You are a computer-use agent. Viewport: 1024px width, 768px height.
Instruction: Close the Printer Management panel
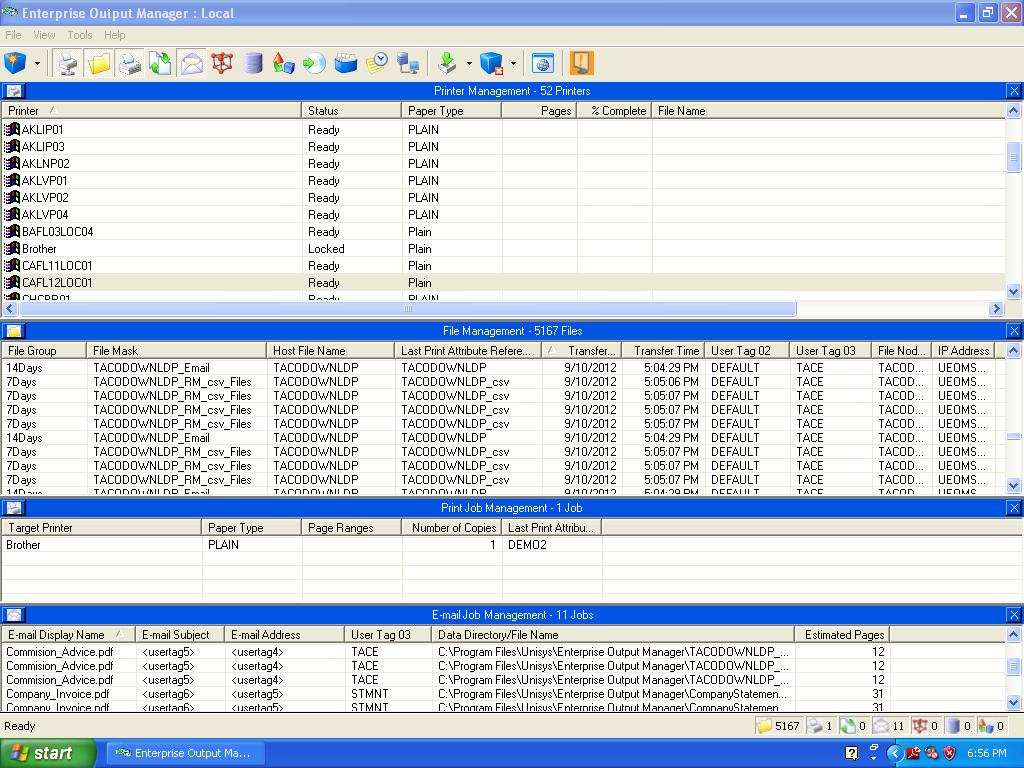pos(1014,91)
